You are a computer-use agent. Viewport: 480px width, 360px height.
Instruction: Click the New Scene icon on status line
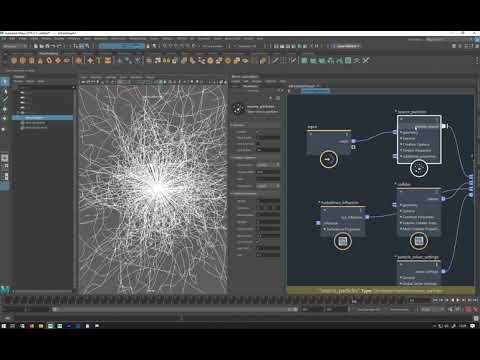[35, 46]
